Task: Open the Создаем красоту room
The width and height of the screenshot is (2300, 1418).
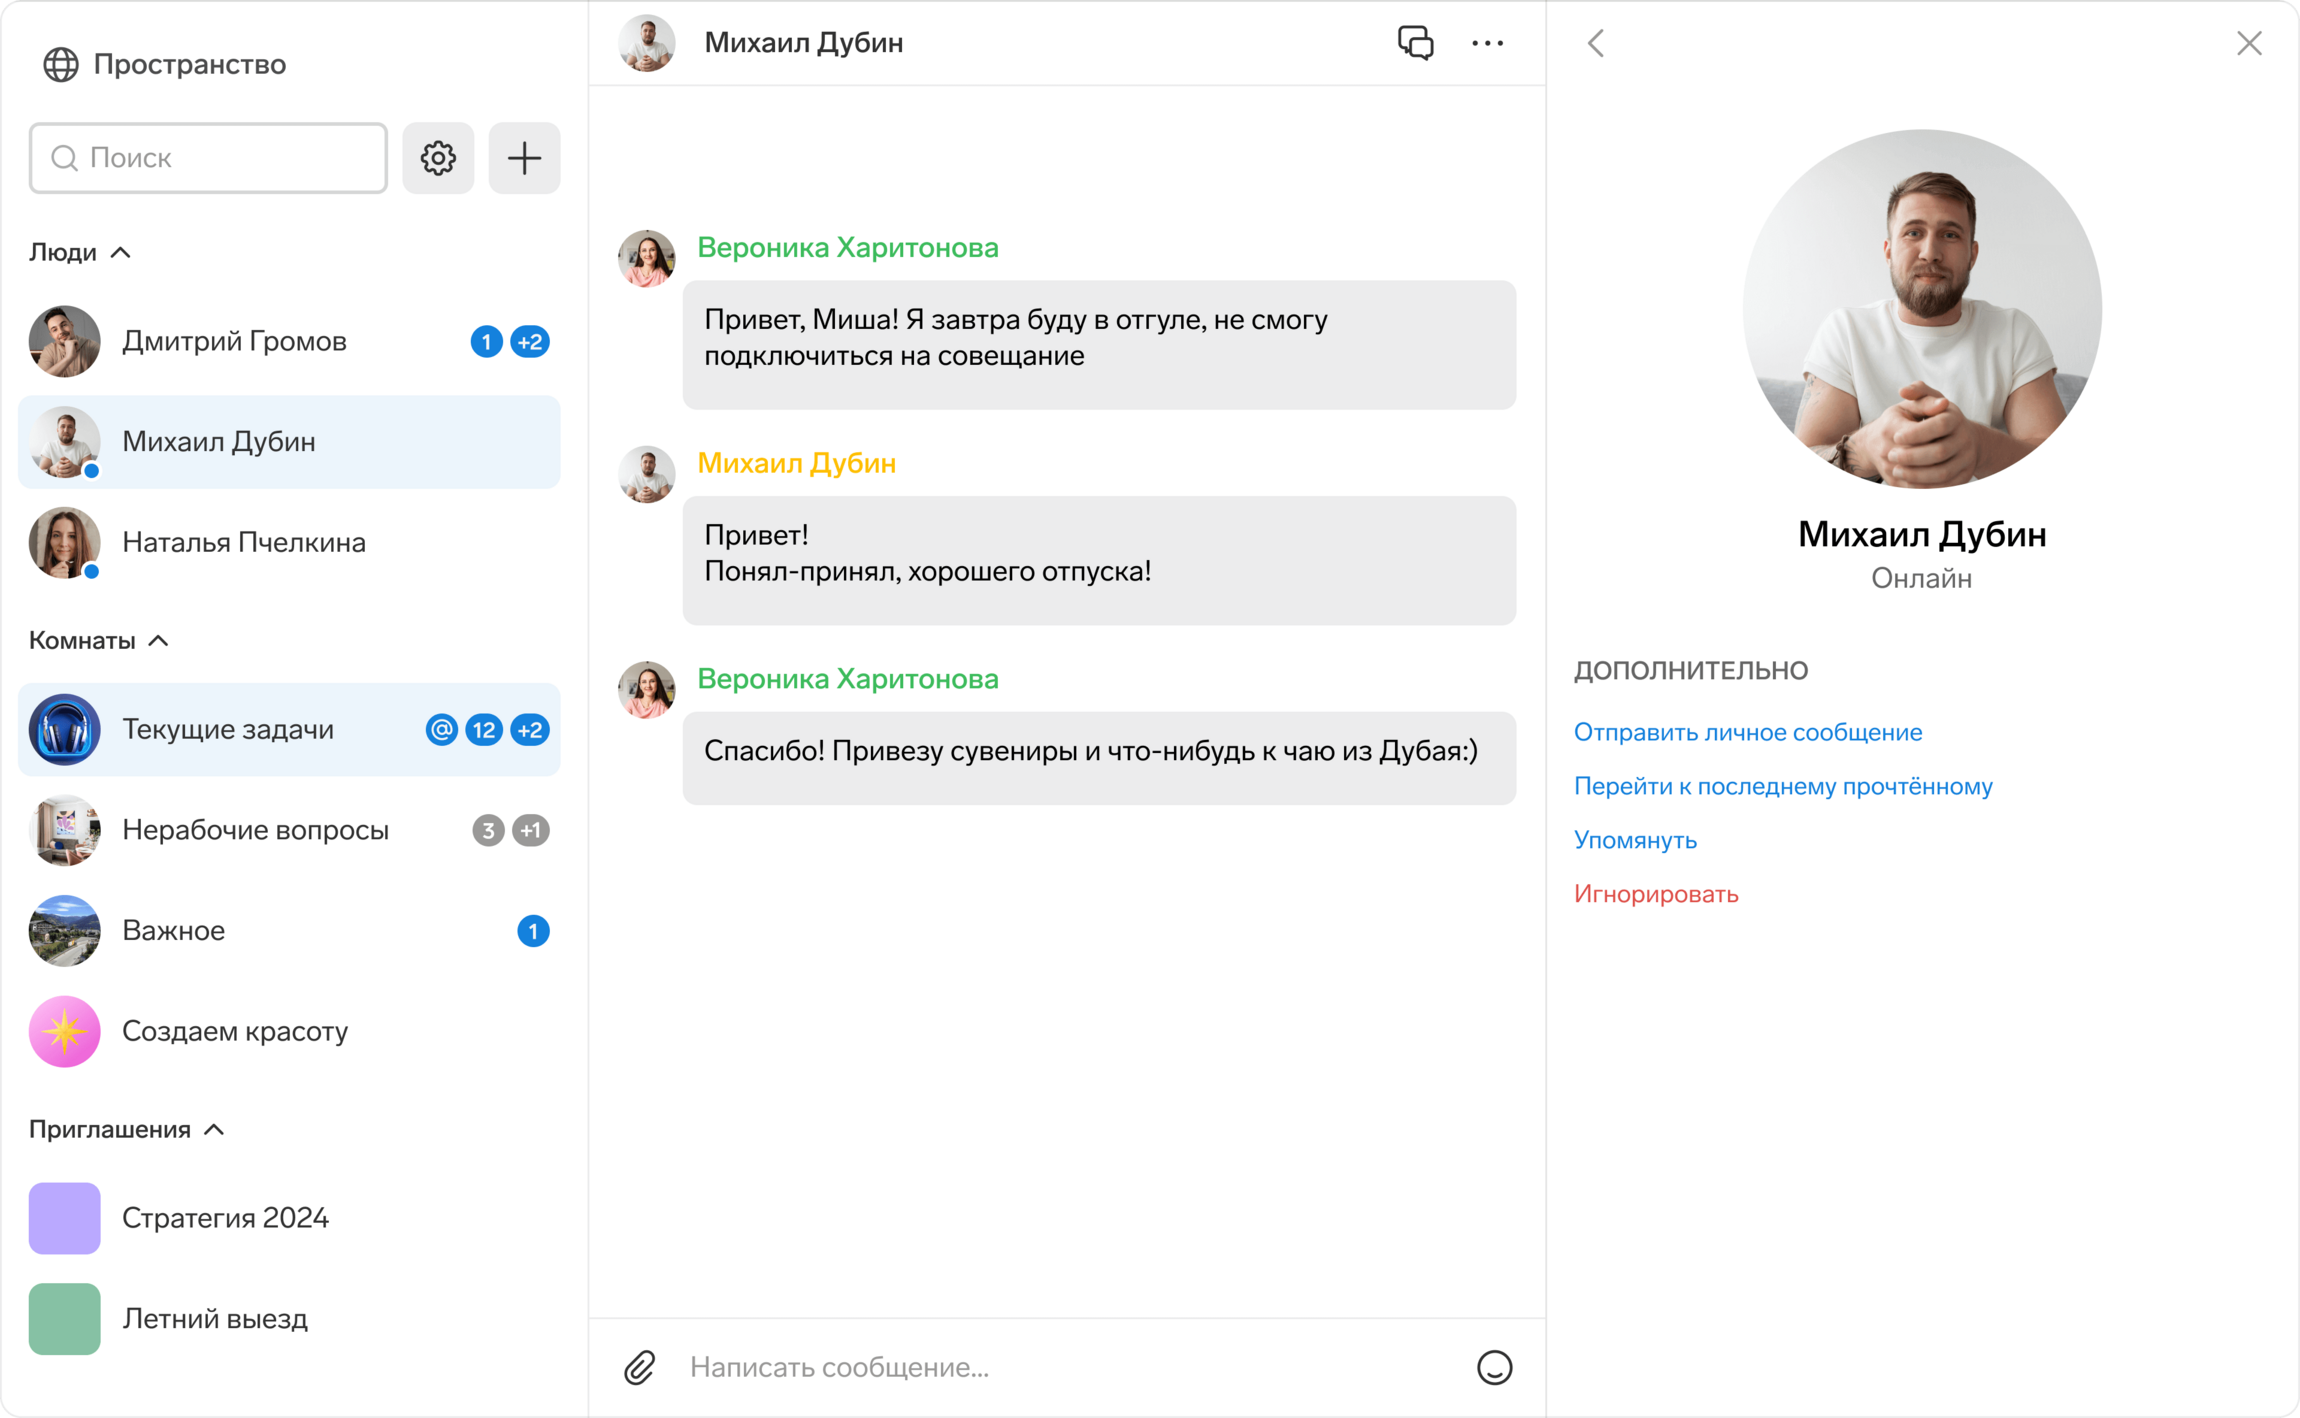Action: pos(289,1031)
